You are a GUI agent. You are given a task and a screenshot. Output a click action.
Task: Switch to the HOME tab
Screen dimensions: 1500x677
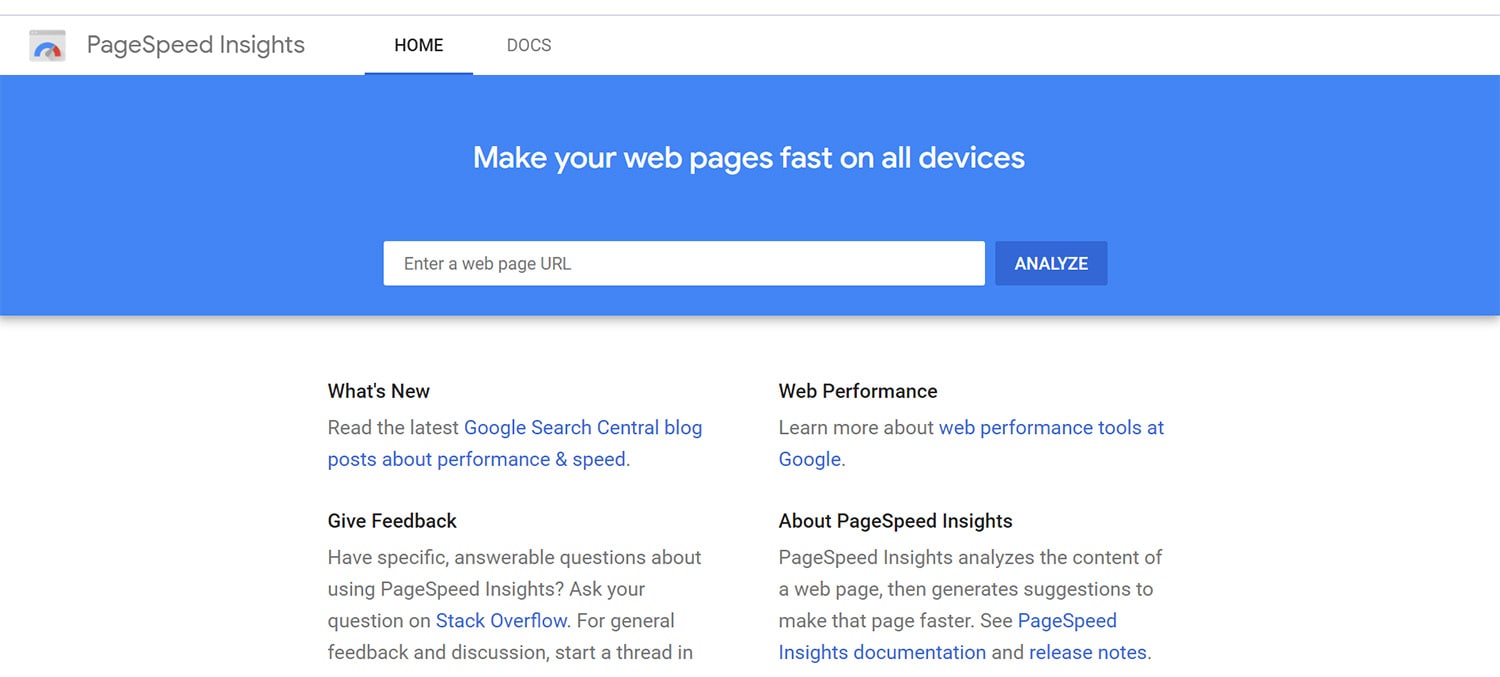418,45
